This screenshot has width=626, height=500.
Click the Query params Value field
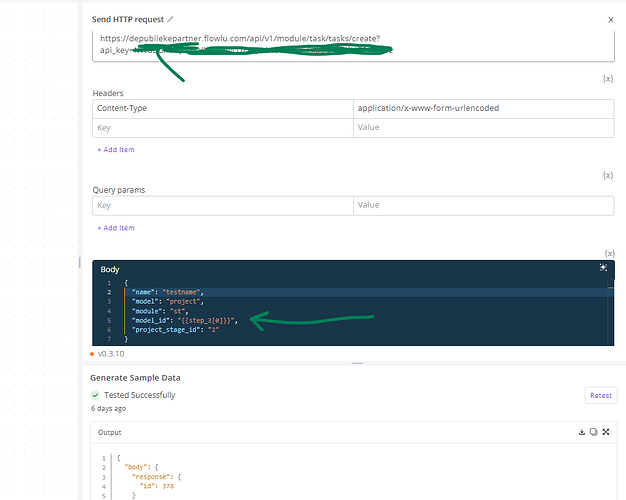click(x=483, y=205)
